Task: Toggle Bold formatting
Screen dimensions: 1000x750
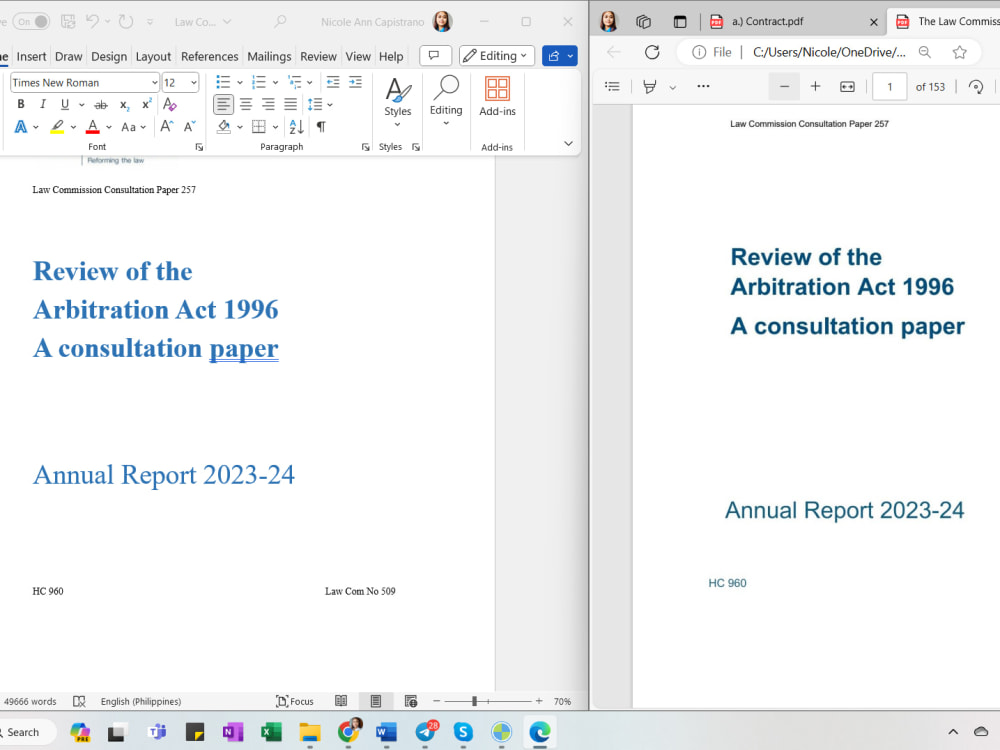Action: (x=21, y=104)
